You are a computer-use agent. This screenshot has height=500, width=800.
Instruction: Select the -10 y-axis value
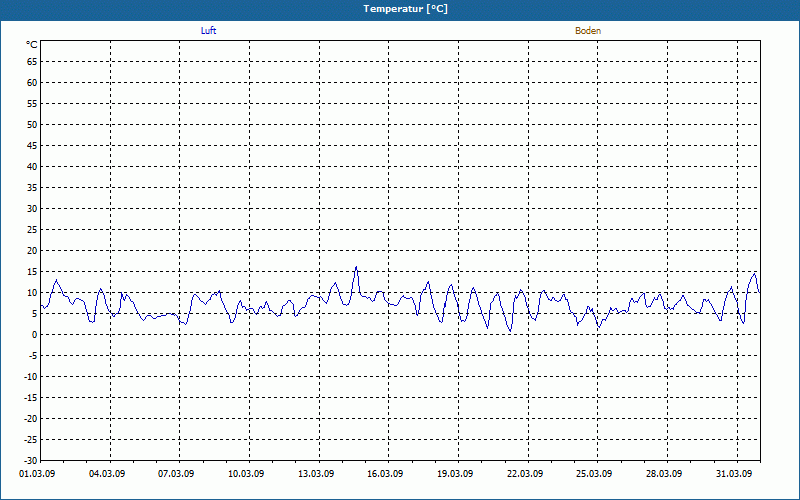point(31,377)
